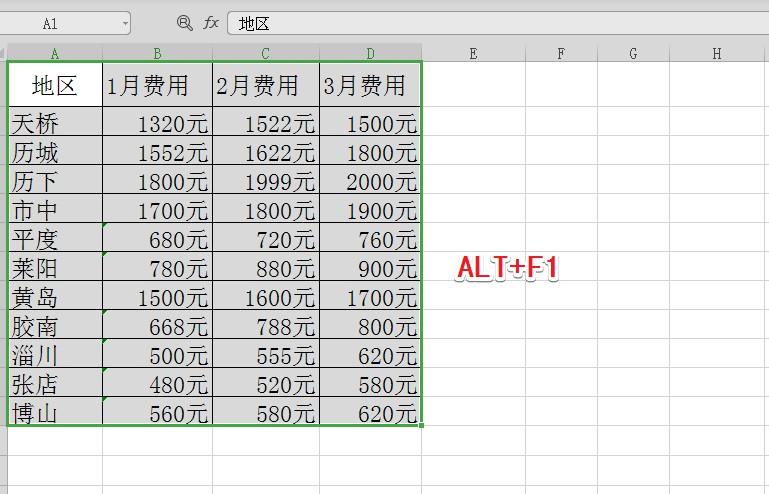Open the insert function fx button
This screenshot has width=769, height=494.
(x=211, y=23)
